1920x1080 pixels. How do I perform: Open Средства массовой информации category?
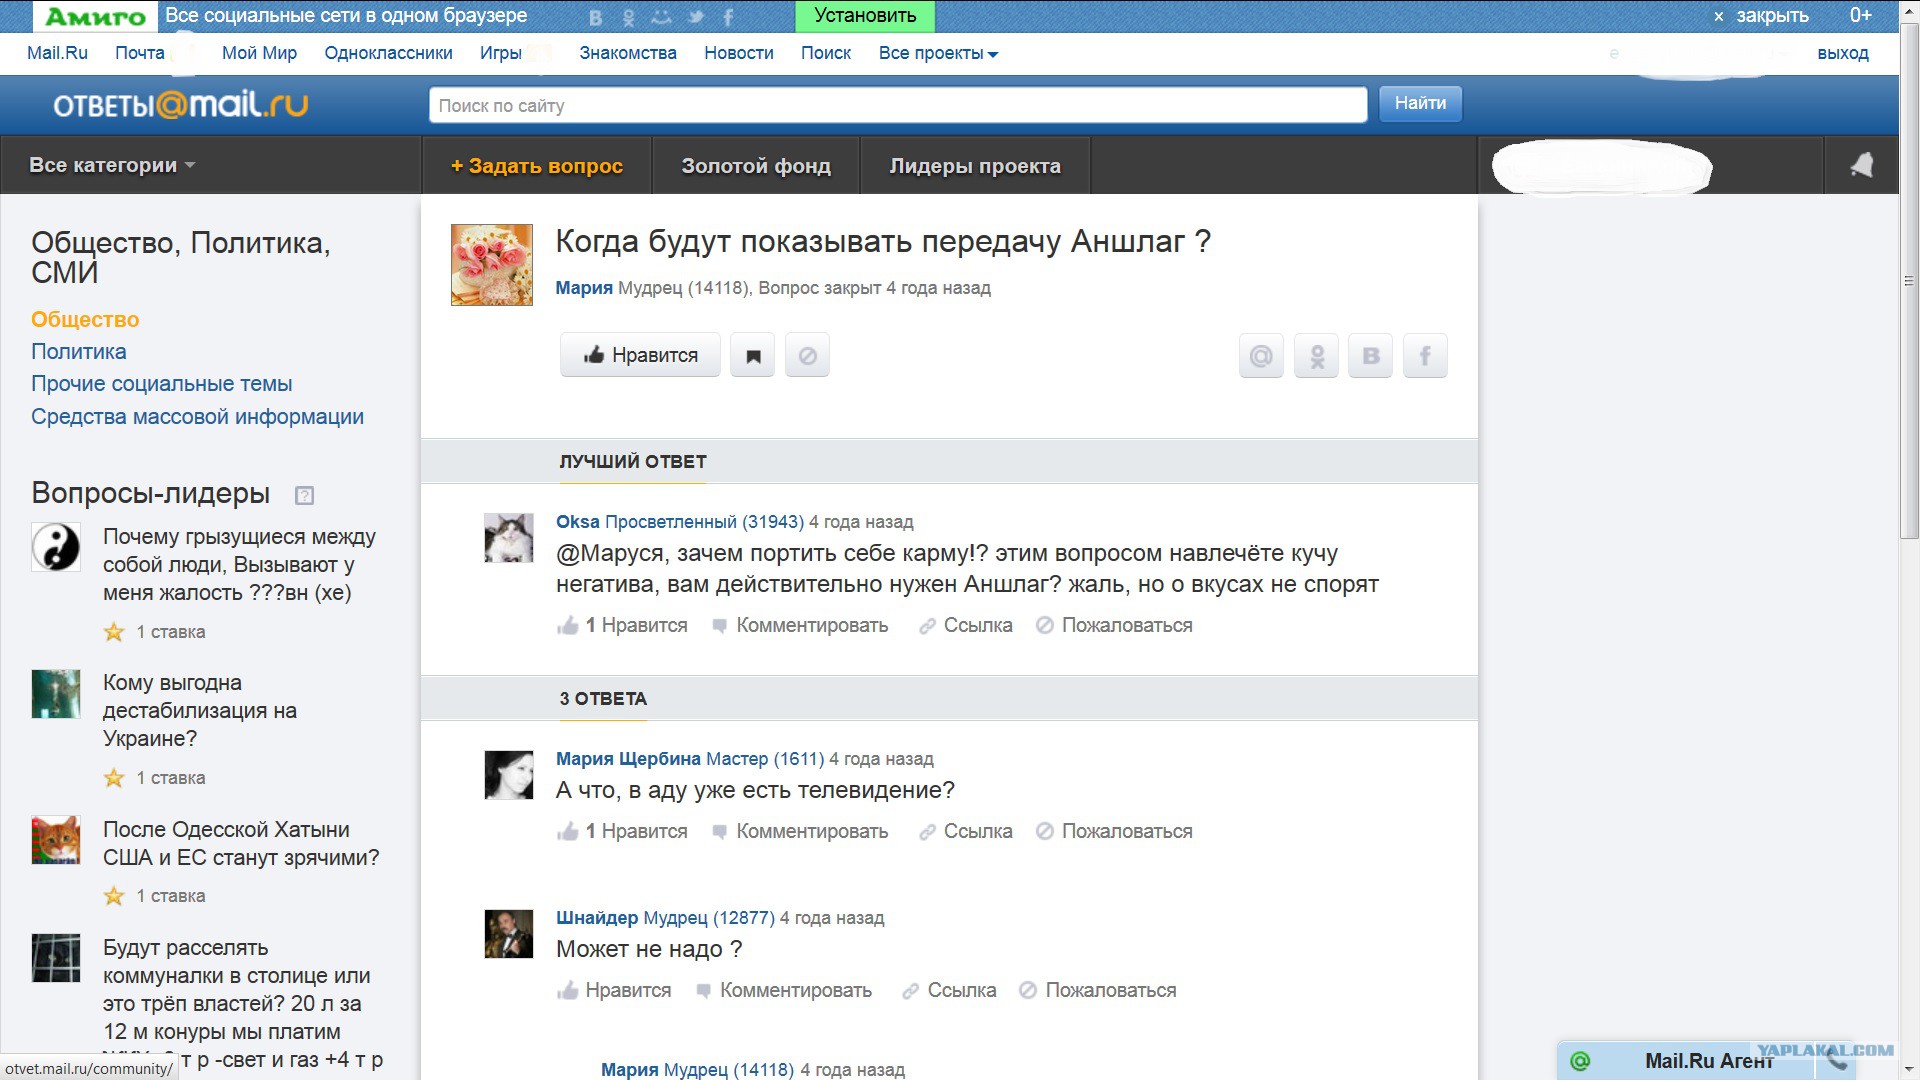pyautogui.click(x=197, y=417)
